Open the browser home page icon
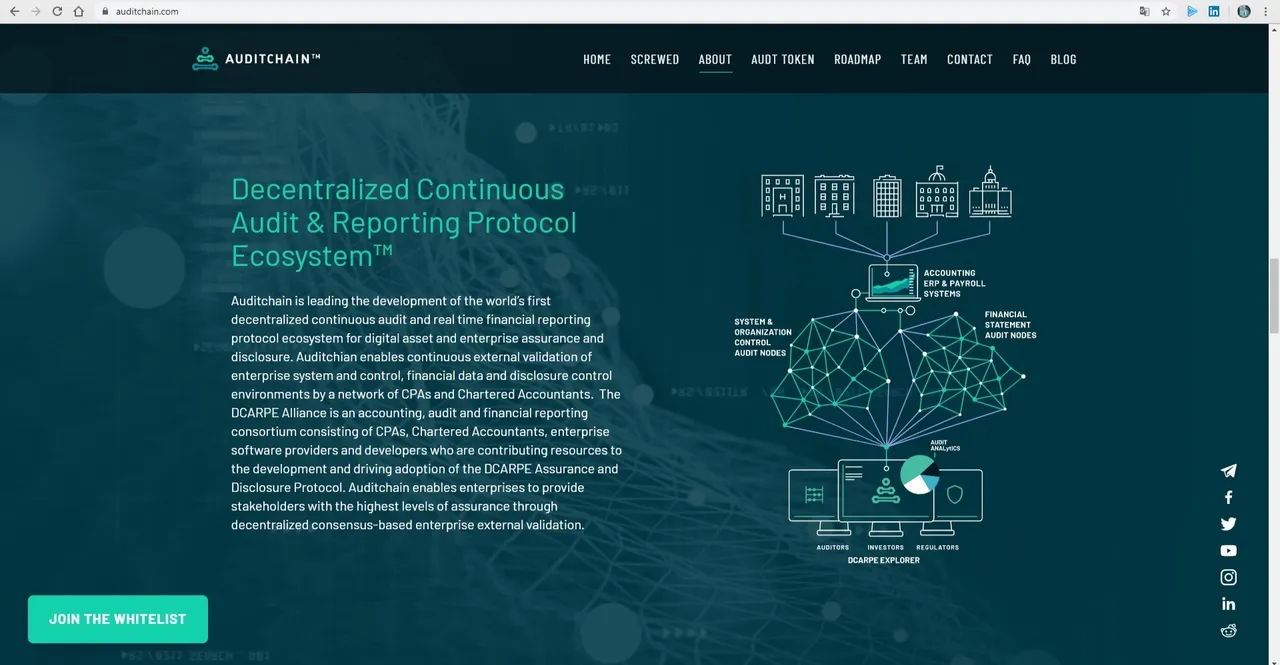Viewport: 1280px width, 665px height. [x=79, y=11]
